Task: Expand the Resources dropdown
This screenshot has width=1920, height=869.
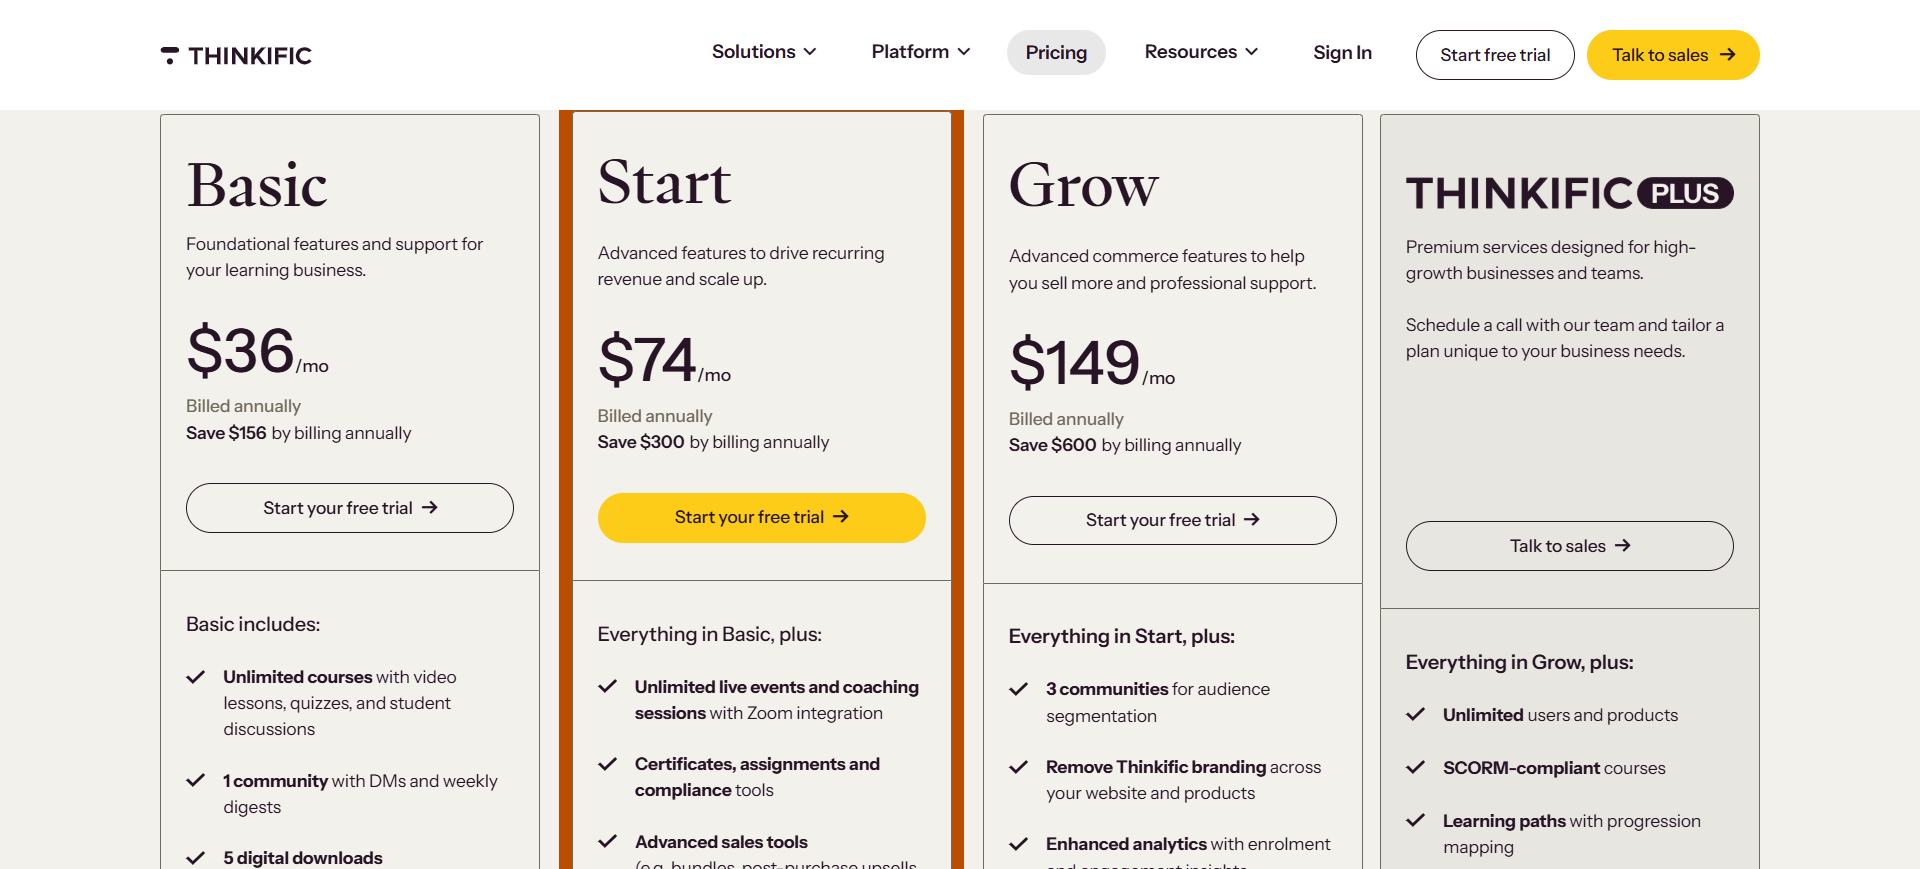Action: point(1201,52)
